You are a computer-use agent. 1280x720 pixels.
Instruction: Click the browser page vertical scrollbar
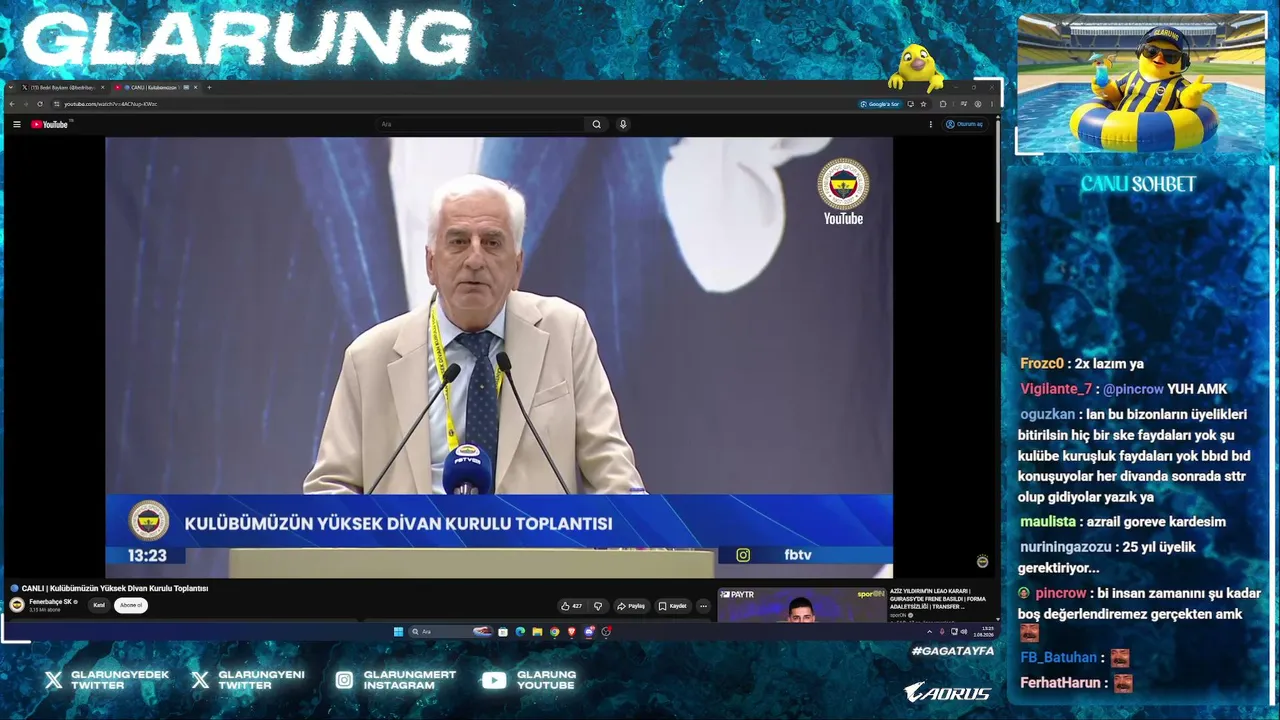pyautogui.click(x=997, y=170)
